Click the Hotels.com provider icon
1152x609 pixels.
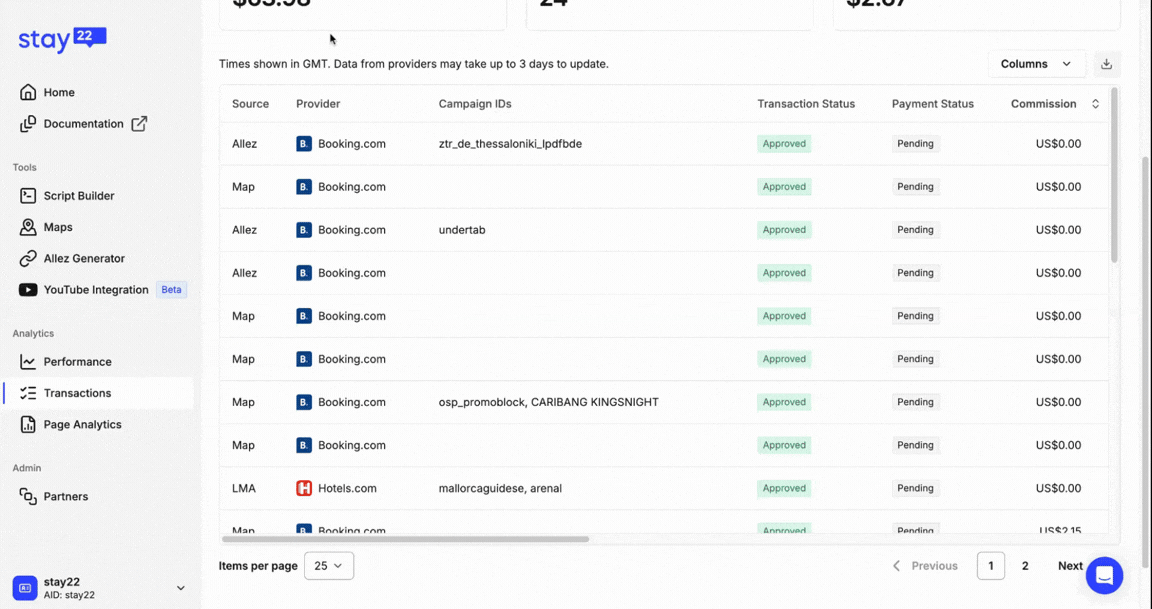point(304,488)
